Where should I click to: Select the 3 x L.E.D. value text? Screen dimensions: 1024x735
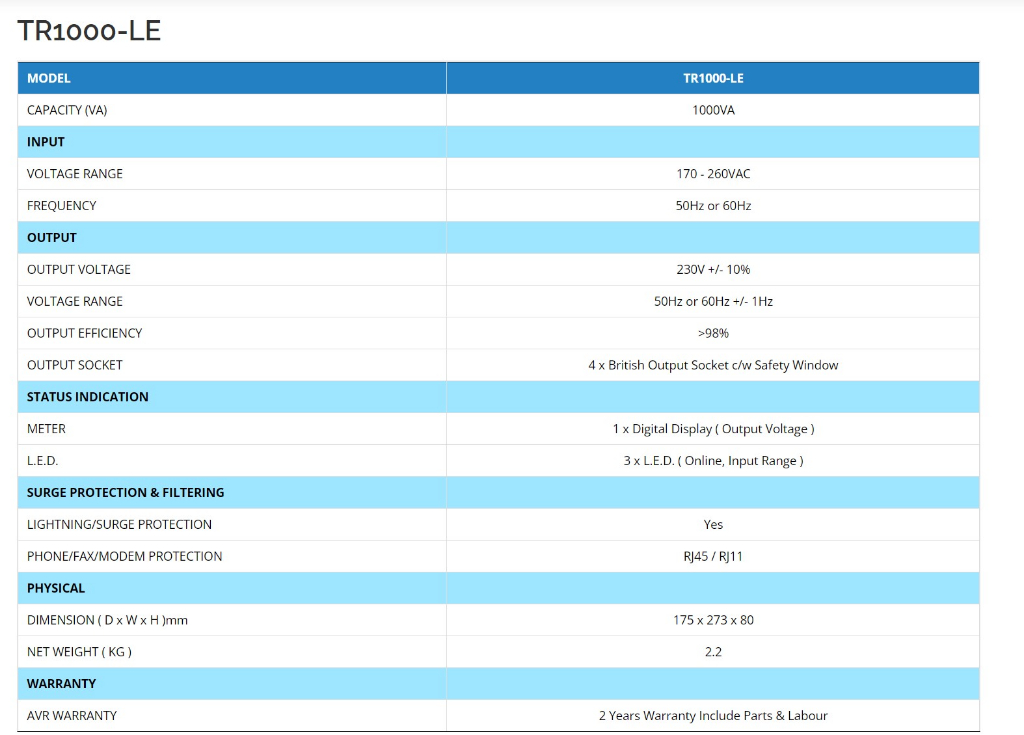[712, 461]
